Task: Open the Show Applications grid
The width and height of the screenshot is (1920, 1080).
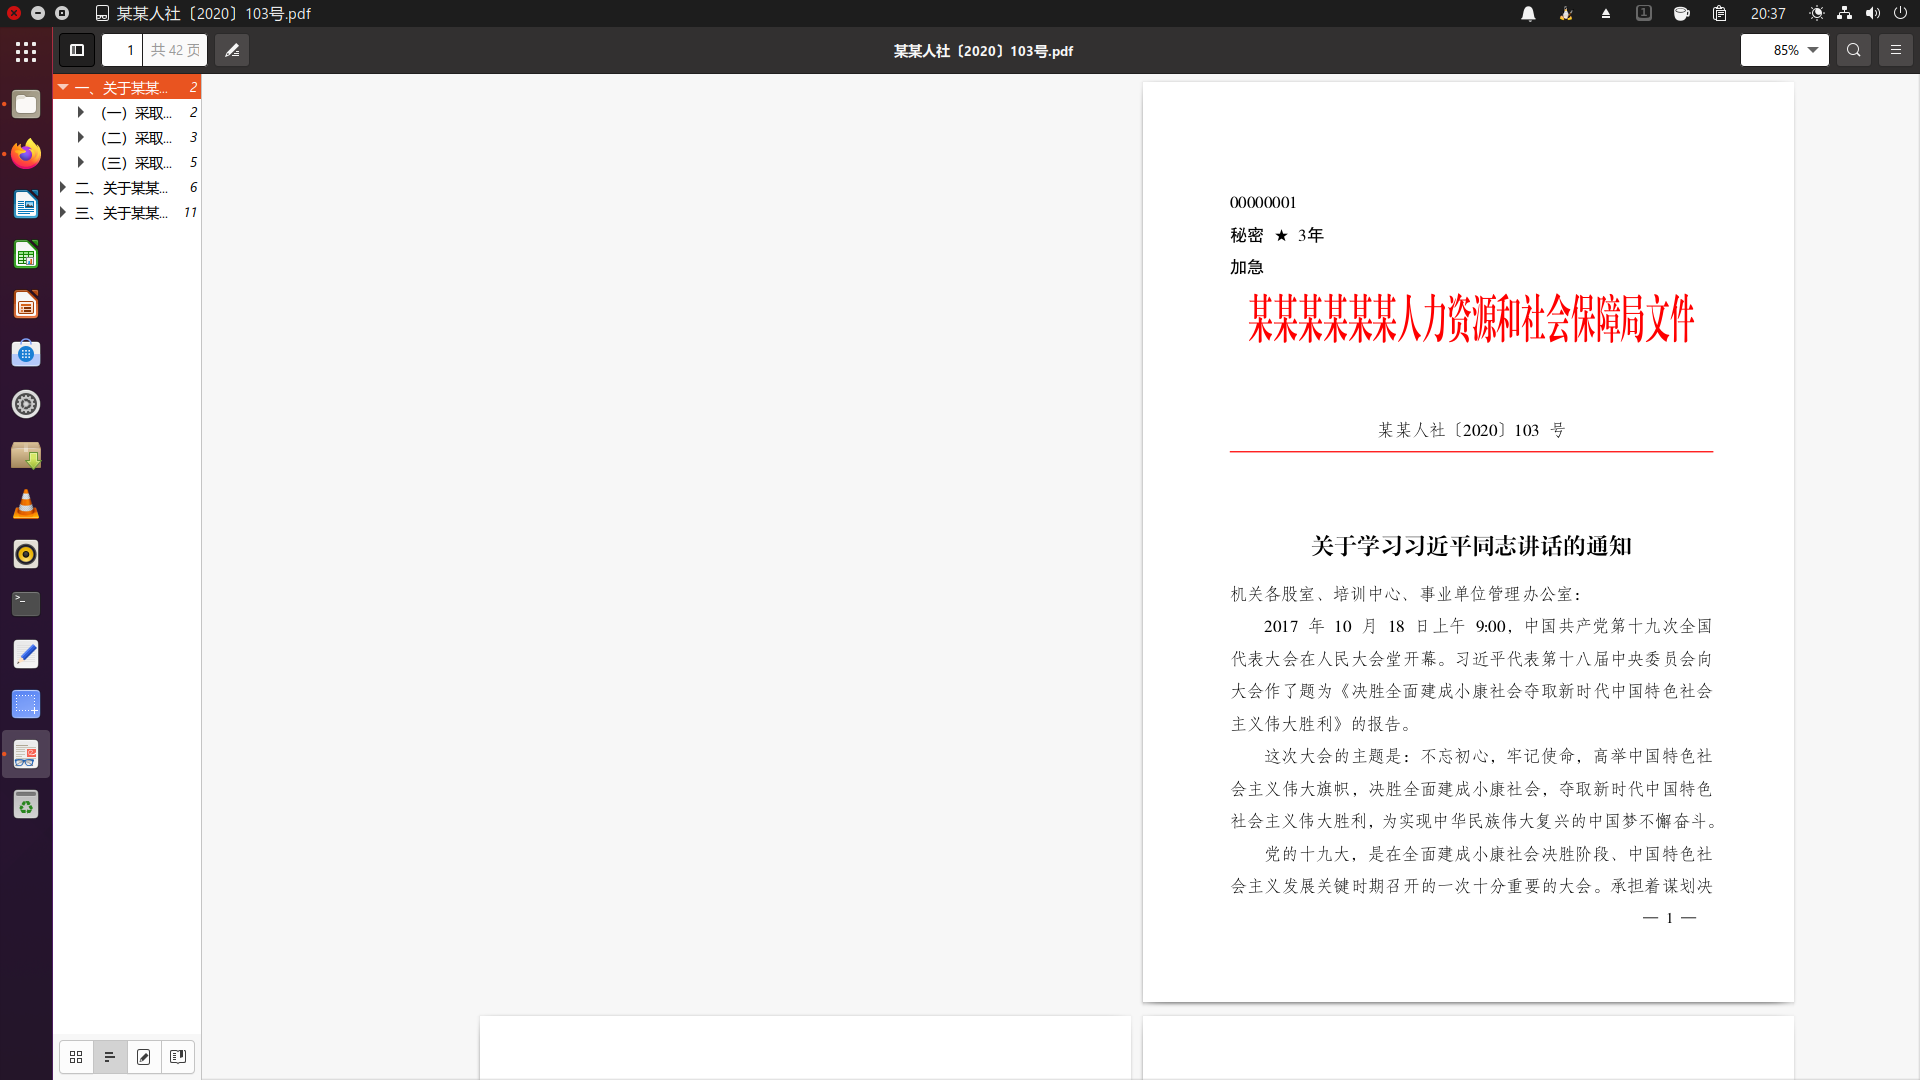Action: point(26,51)
